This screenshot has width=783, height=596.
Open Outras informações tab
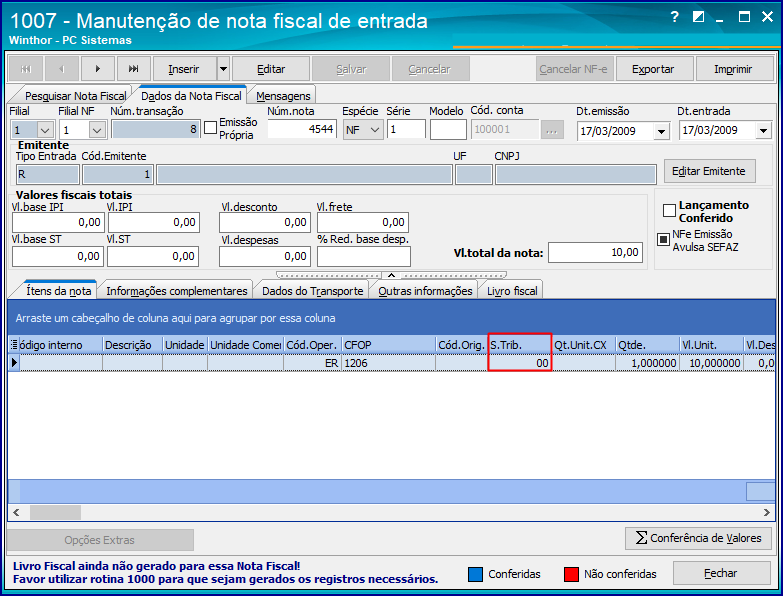point(425,291)
